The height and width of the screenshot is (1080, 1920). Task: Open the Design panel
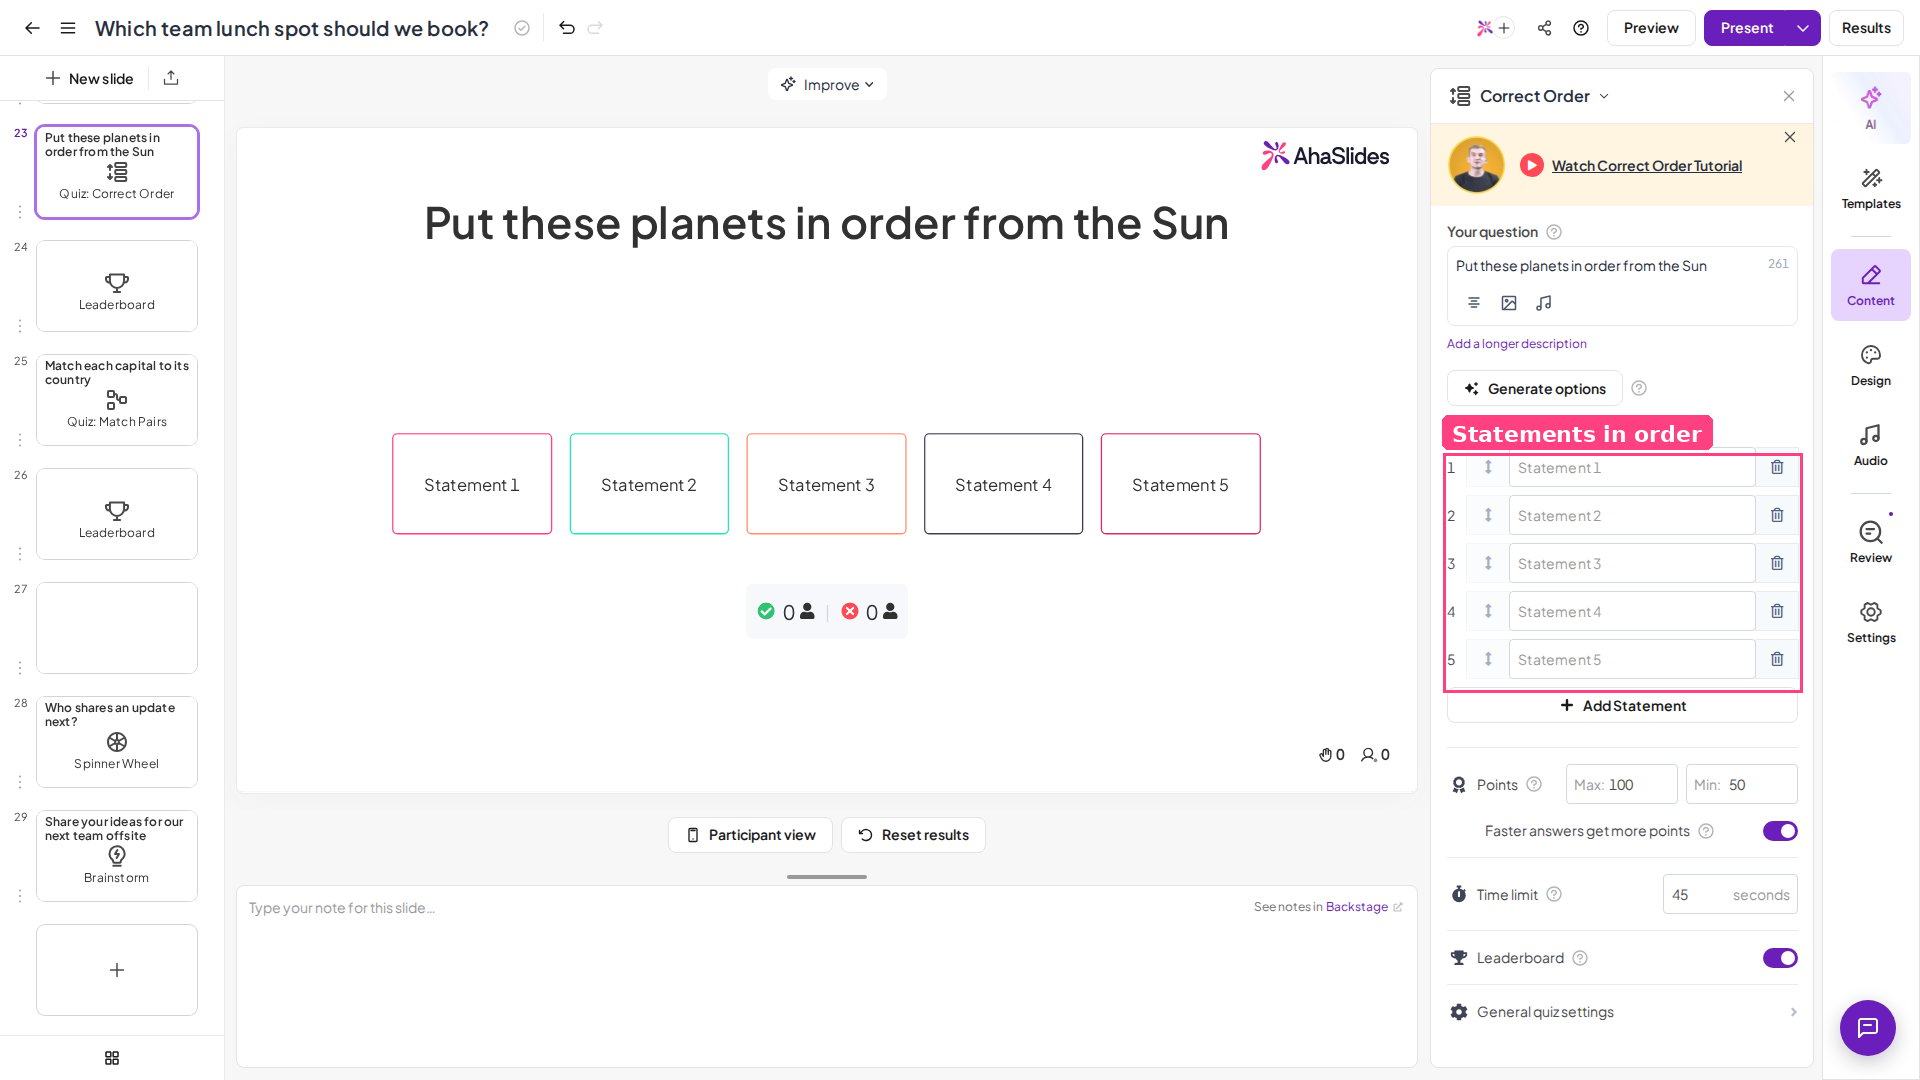pos(1870,366)
